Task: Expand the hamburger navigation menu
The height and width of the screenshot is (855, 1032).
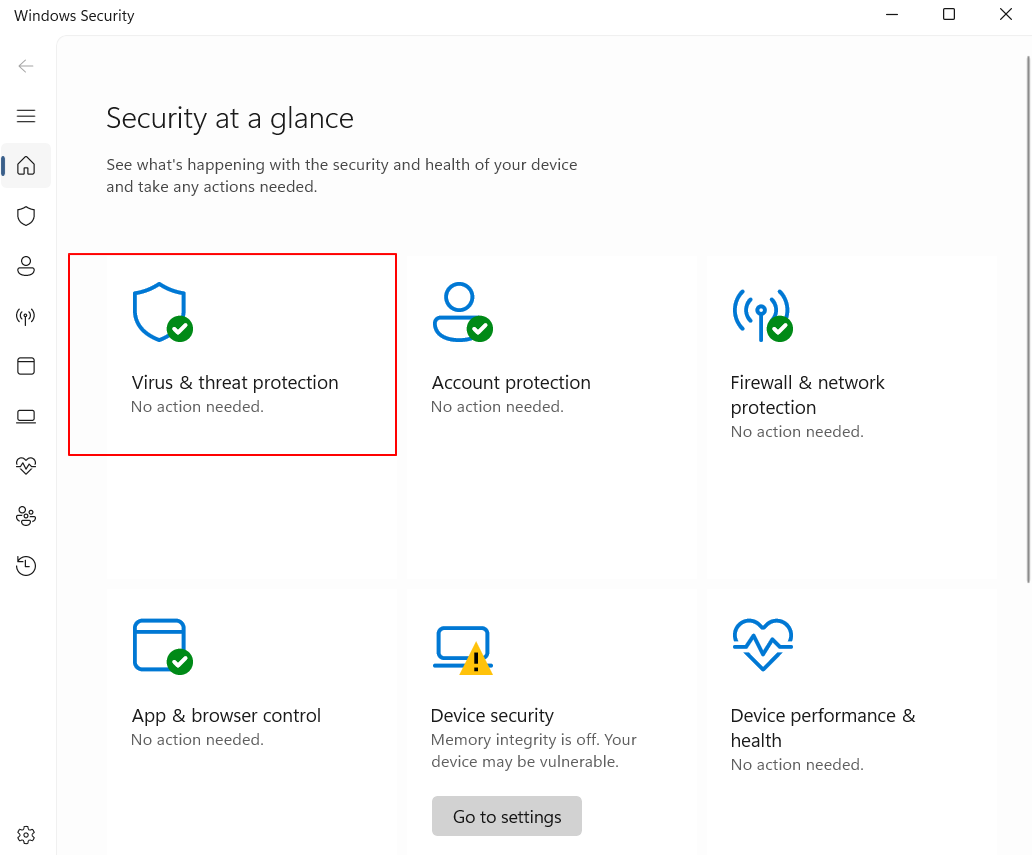Action: click(26, 116)
